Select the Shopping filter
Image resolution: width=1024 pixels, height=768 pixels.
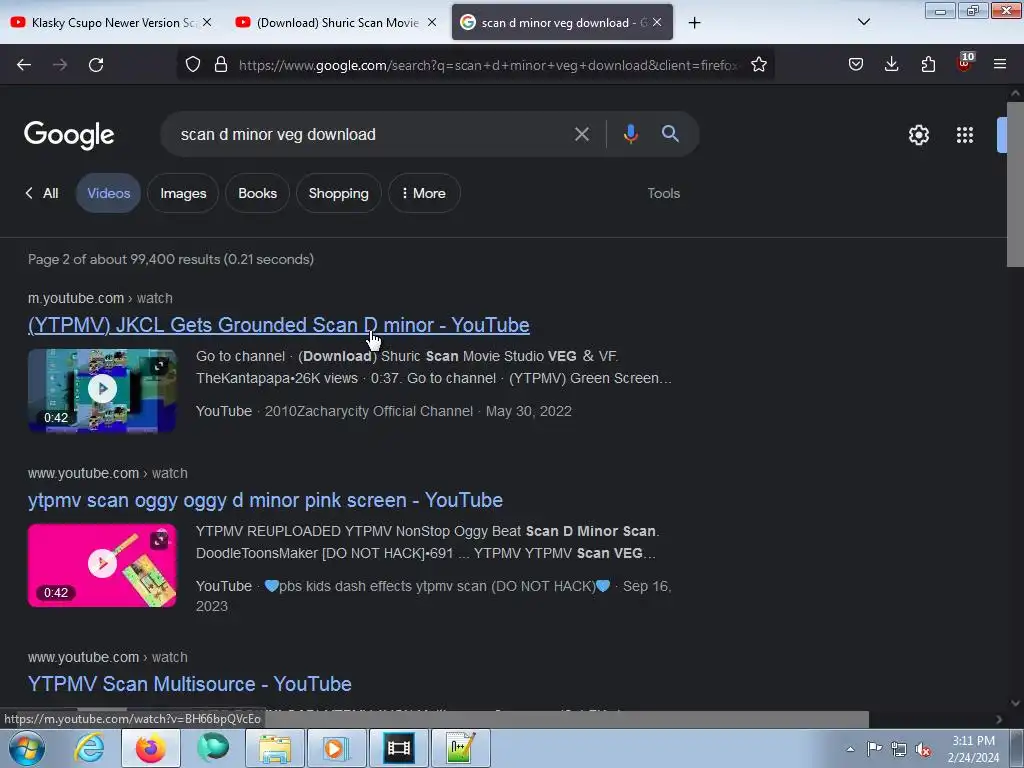pyautogui.click(x=338, y=193)
